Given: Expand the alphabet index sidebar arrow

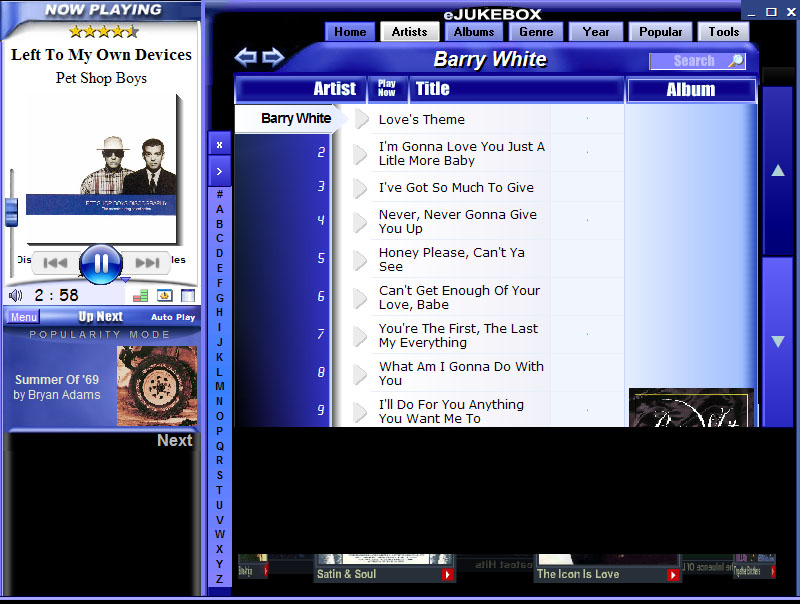Looking at the screenshot, I should click(219, 171).
